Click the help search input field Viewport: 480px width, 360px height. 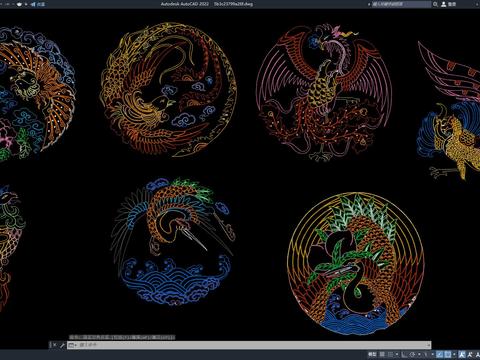(402, 4)
